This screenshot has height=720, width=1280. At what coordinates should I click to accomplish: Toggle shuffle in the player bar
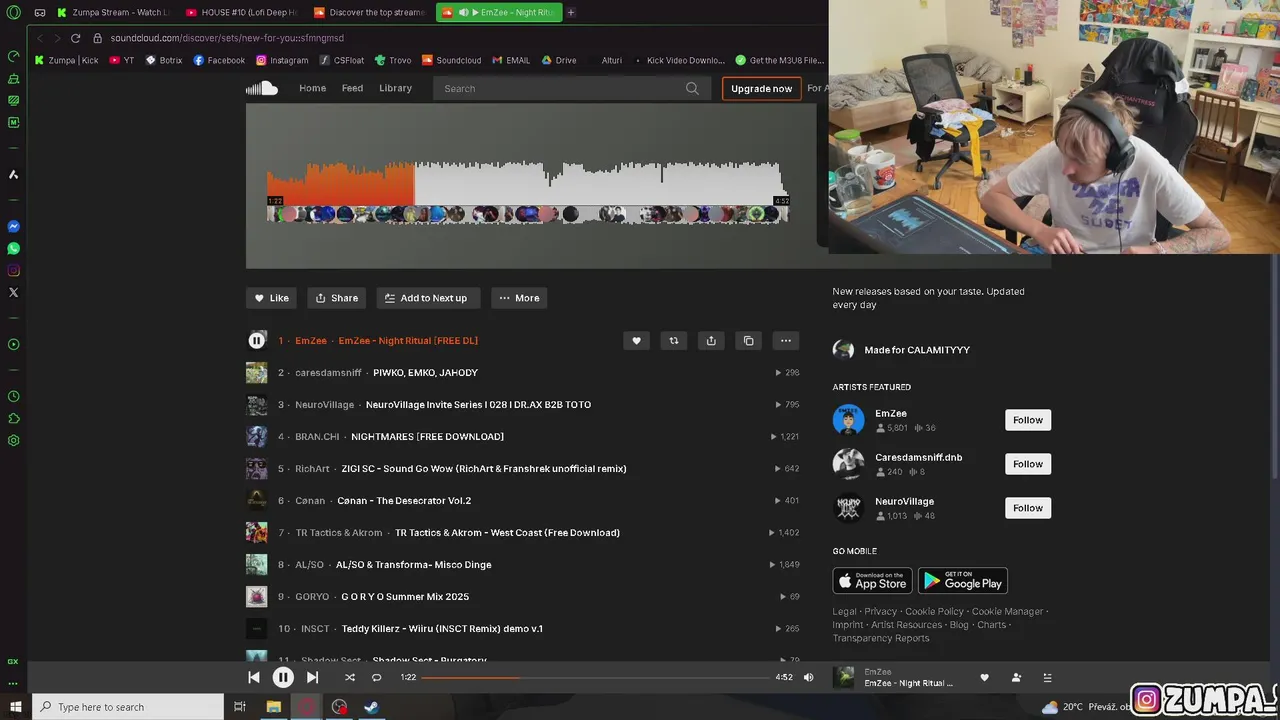349,677
